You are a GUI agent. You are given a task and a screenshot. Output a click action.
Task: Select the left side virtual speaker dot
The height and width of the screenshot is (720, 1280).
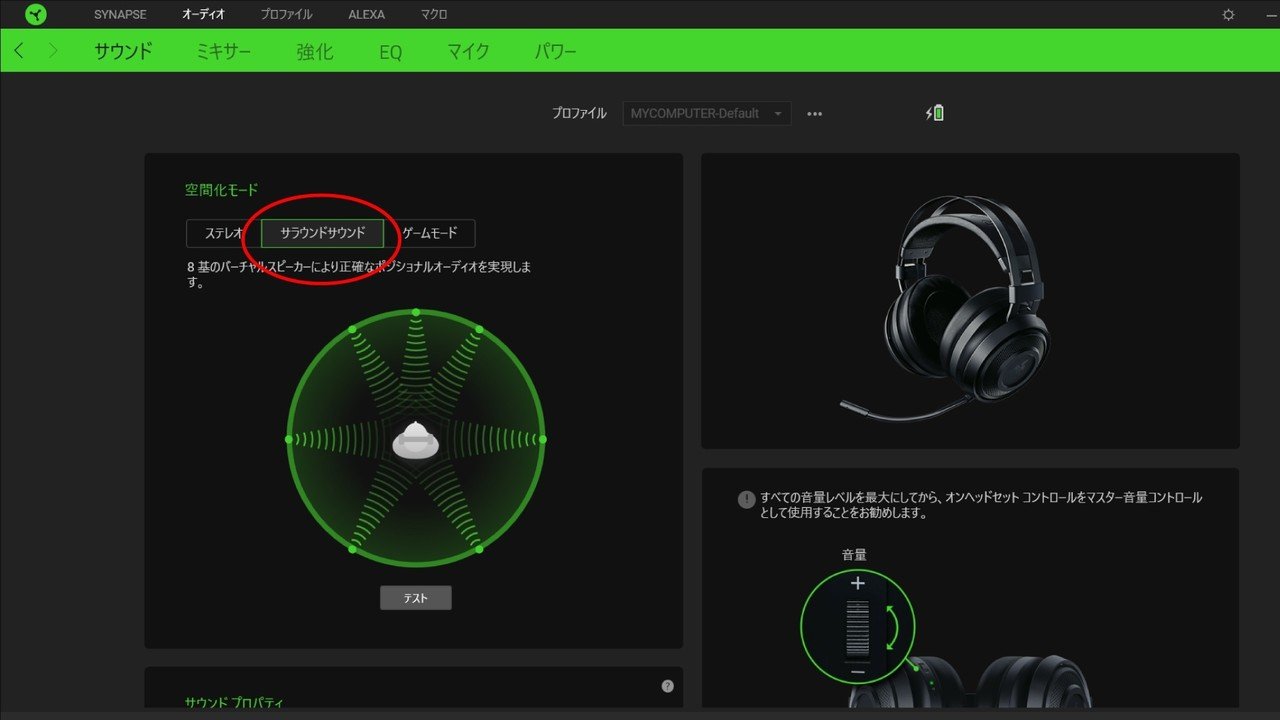(289, 439)
